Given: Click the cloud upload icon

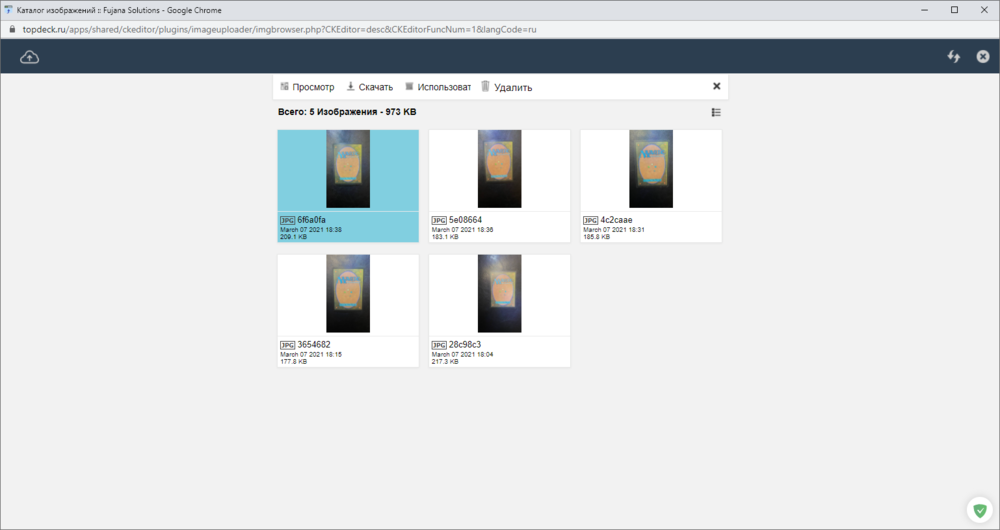Looking at the screenshot, I should [x=30, y=57].
